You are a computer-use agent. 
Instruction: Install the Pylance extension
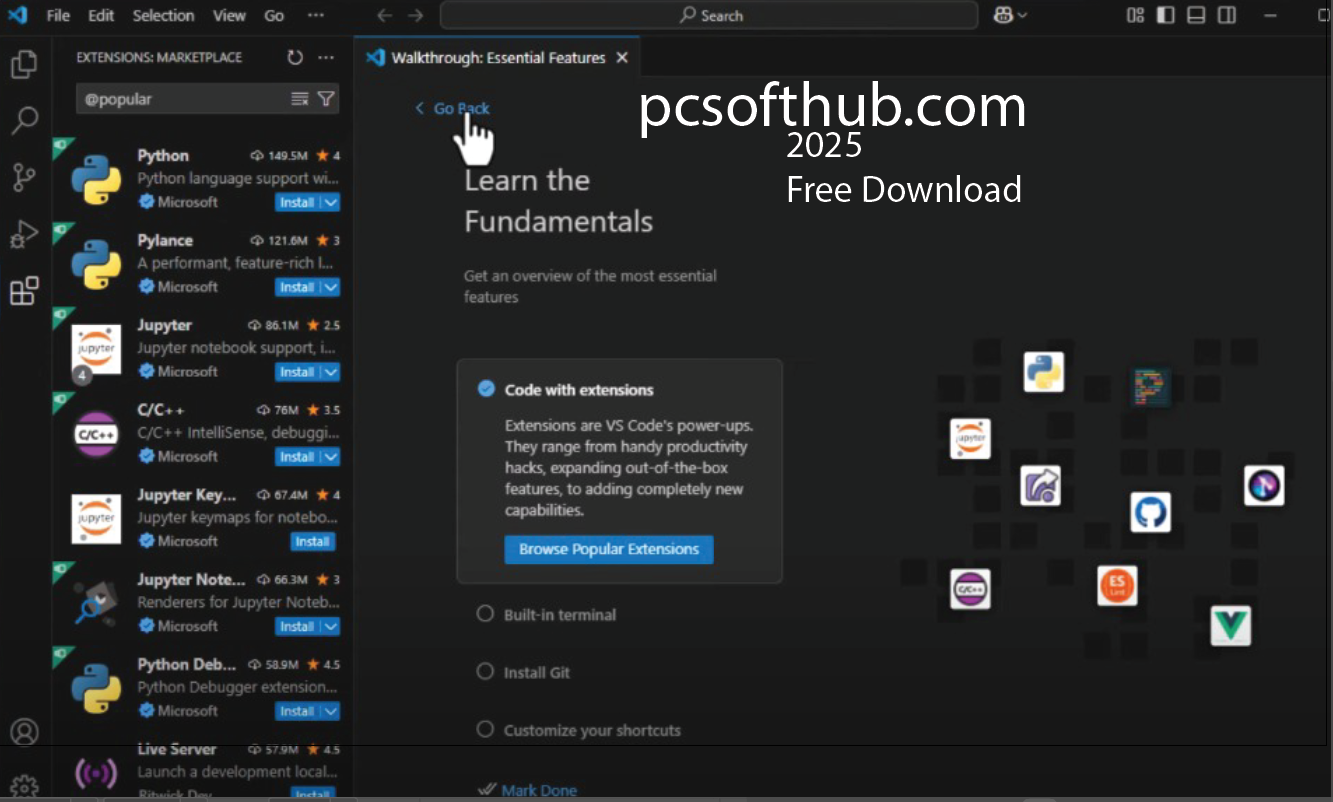298,287
